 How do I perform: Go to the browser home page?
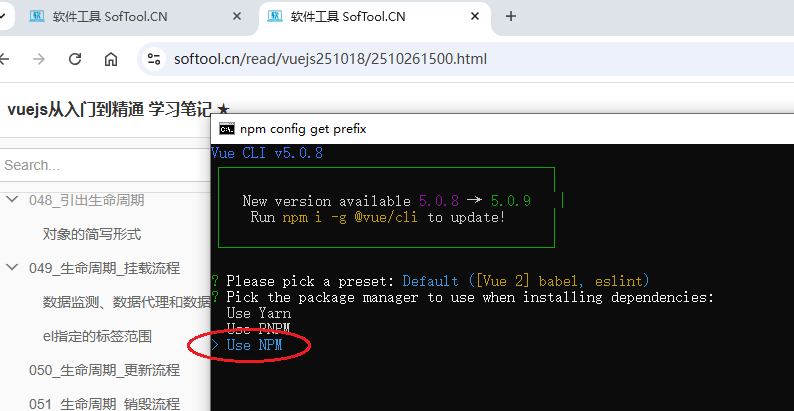pos(111,59)
